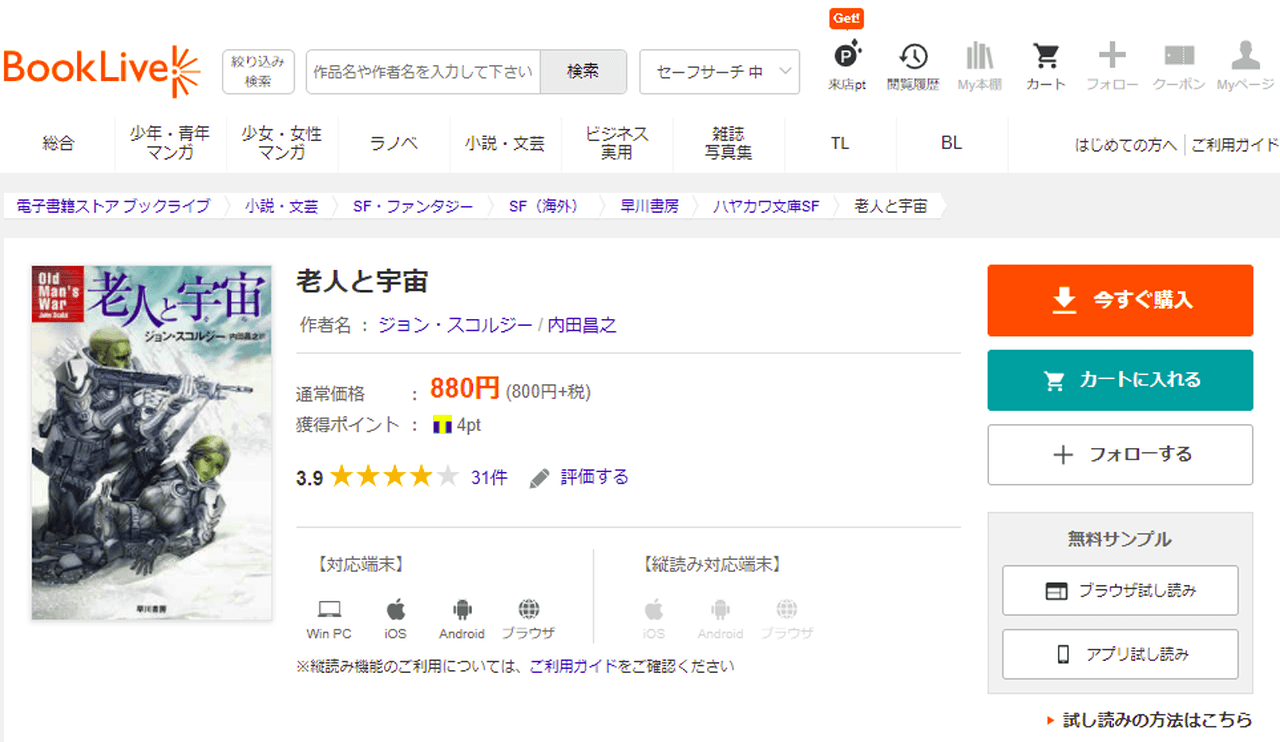Toggle the 絞り込み検索 filter button
1280x742 pixels.
[258, 72]
